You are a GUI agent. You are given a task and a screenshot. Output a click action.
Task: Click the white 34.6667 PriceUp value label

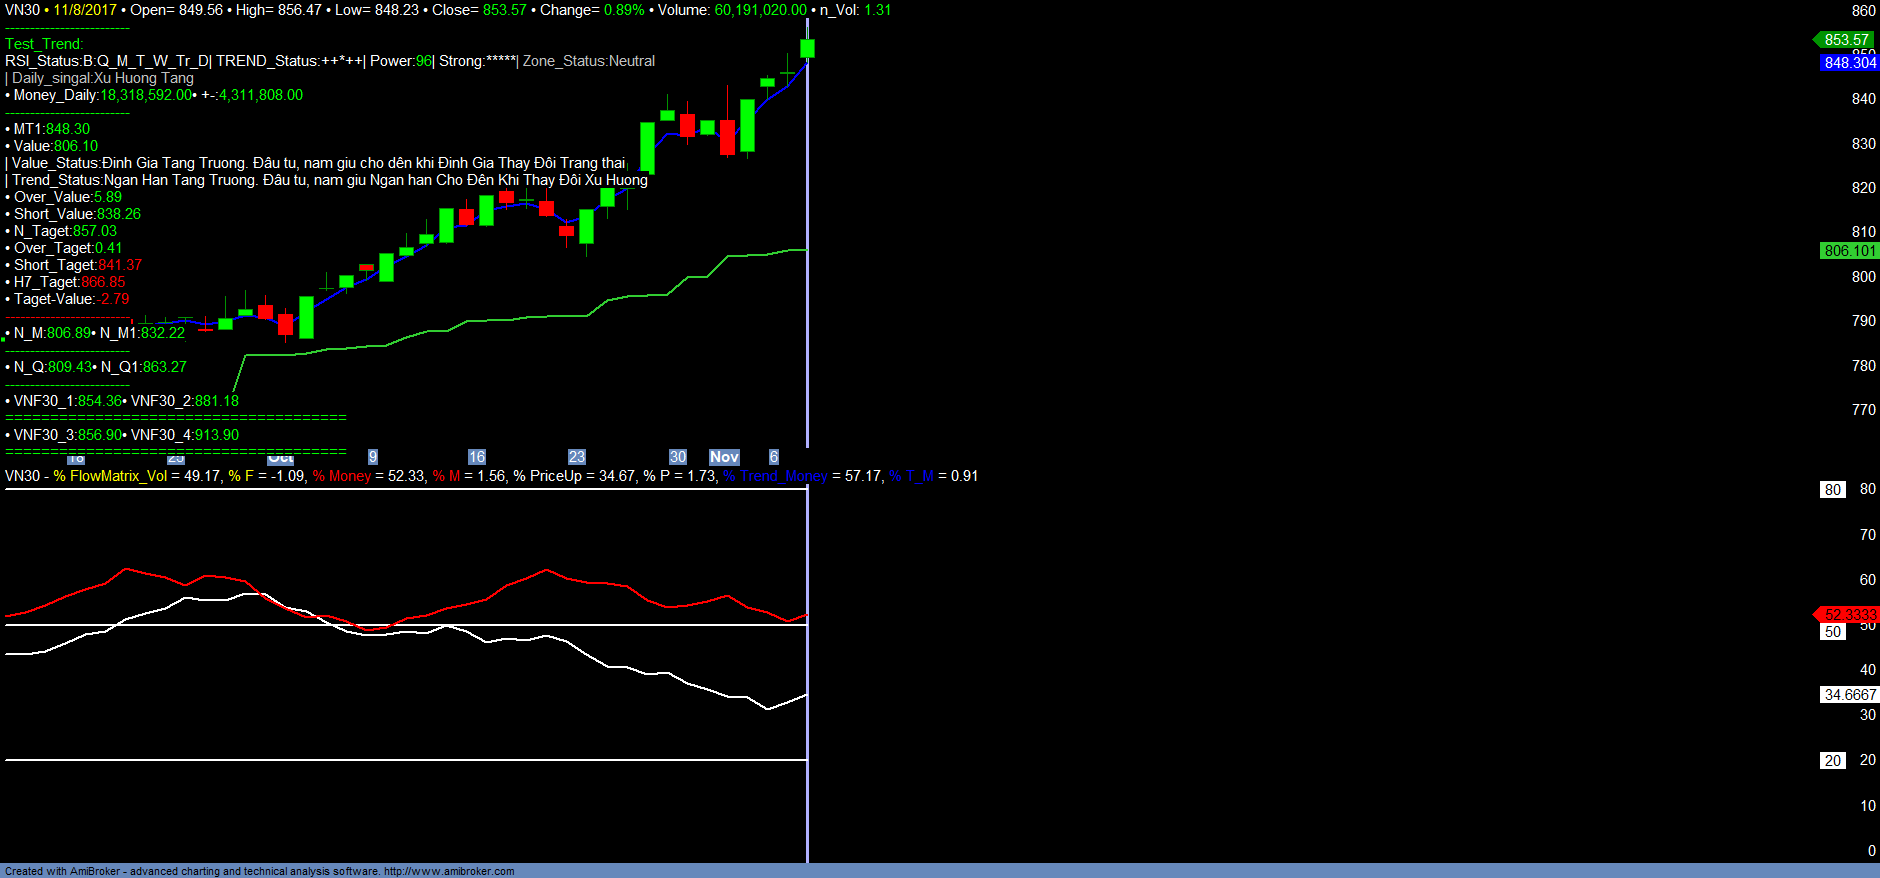[x=1849, y=695]
